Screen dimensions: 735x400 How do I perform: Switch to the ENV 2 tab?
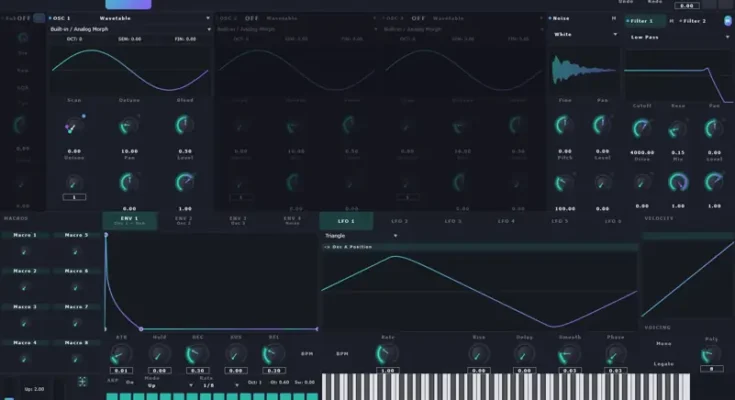point(184,220)
